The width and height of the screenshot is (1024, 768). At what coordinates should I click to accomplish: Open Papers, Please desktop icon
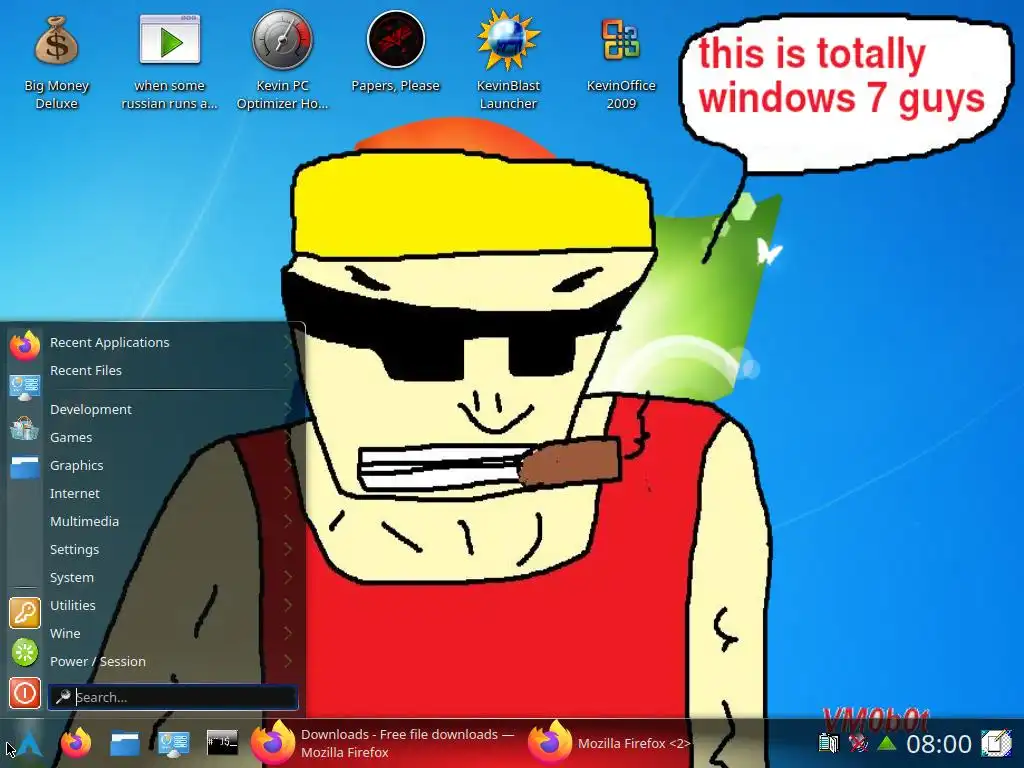pyautogui.click(x=396, y=52)
